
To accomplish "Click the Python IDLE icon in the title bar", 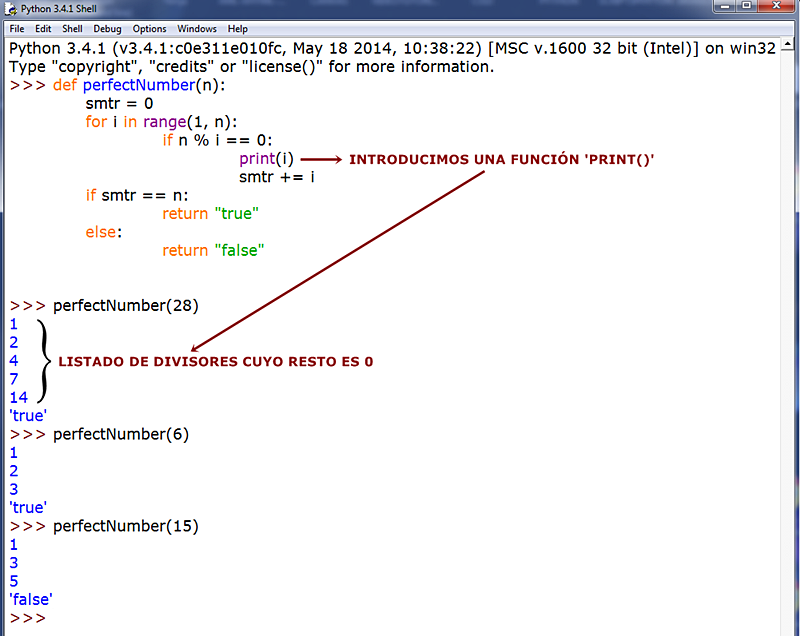I will (10, 8).
